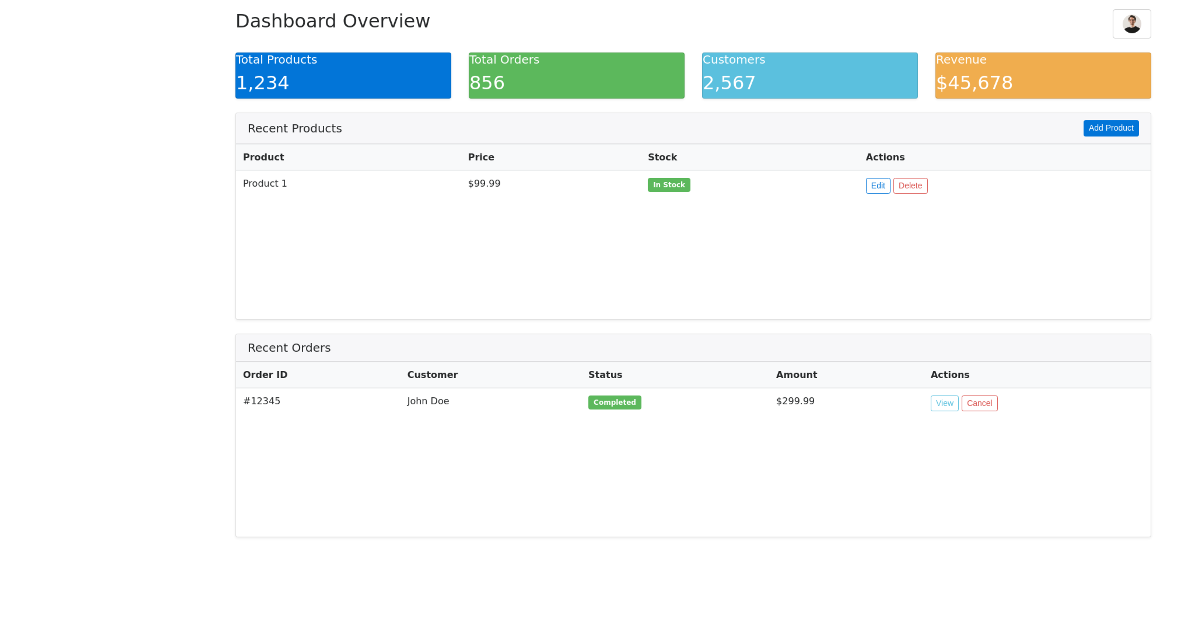Screen dimensions: 1200x630
Task: Click the blue Total Products stat card
Action: click(343, 75)
